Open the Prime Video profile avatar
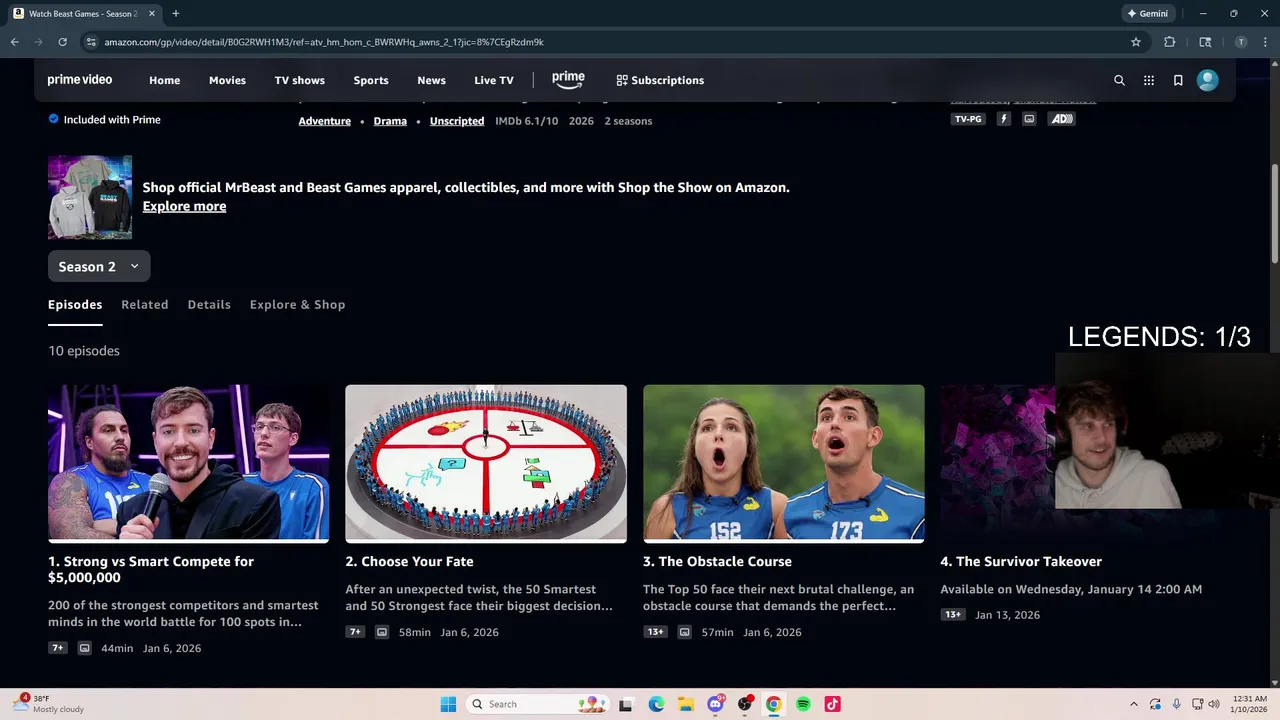 (x=1208, y=80)
